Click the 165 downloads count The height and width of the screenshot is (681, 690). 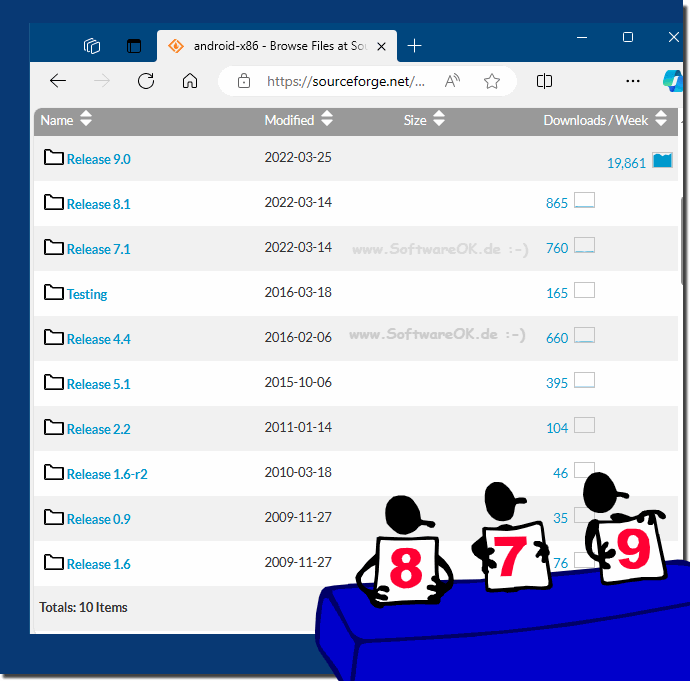coord(557,293)
